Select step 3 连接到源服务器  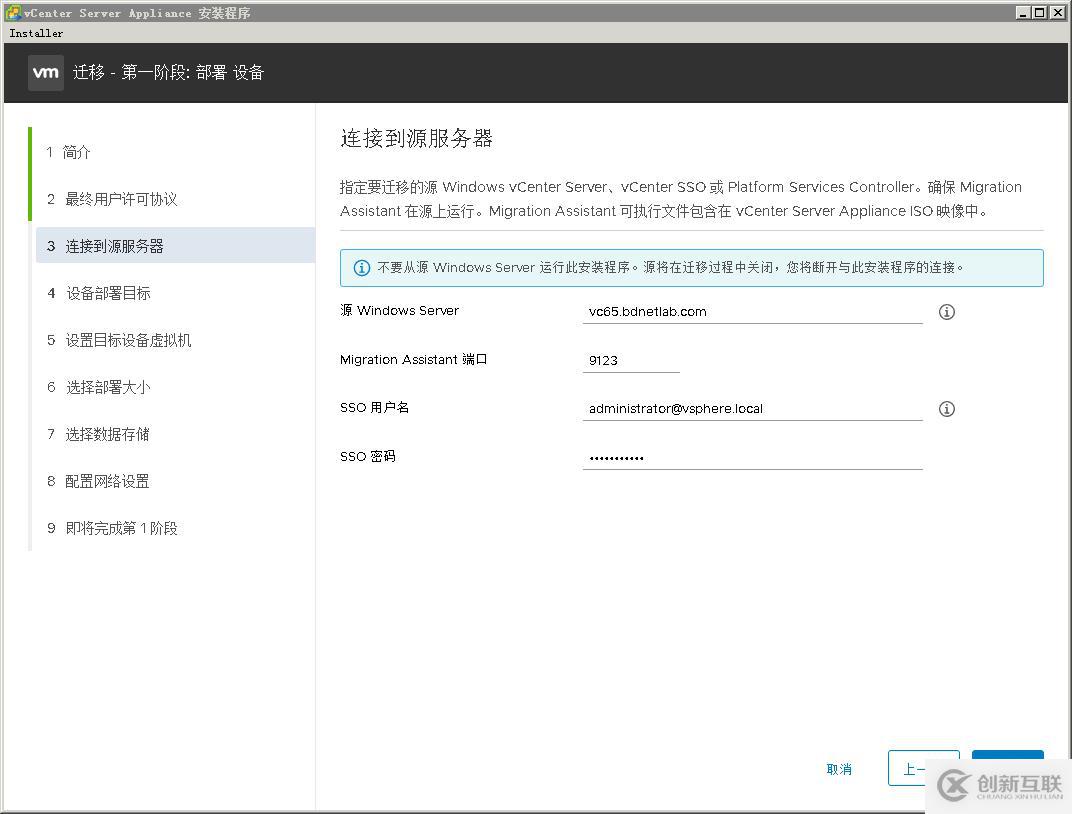(x=175, y=245)
